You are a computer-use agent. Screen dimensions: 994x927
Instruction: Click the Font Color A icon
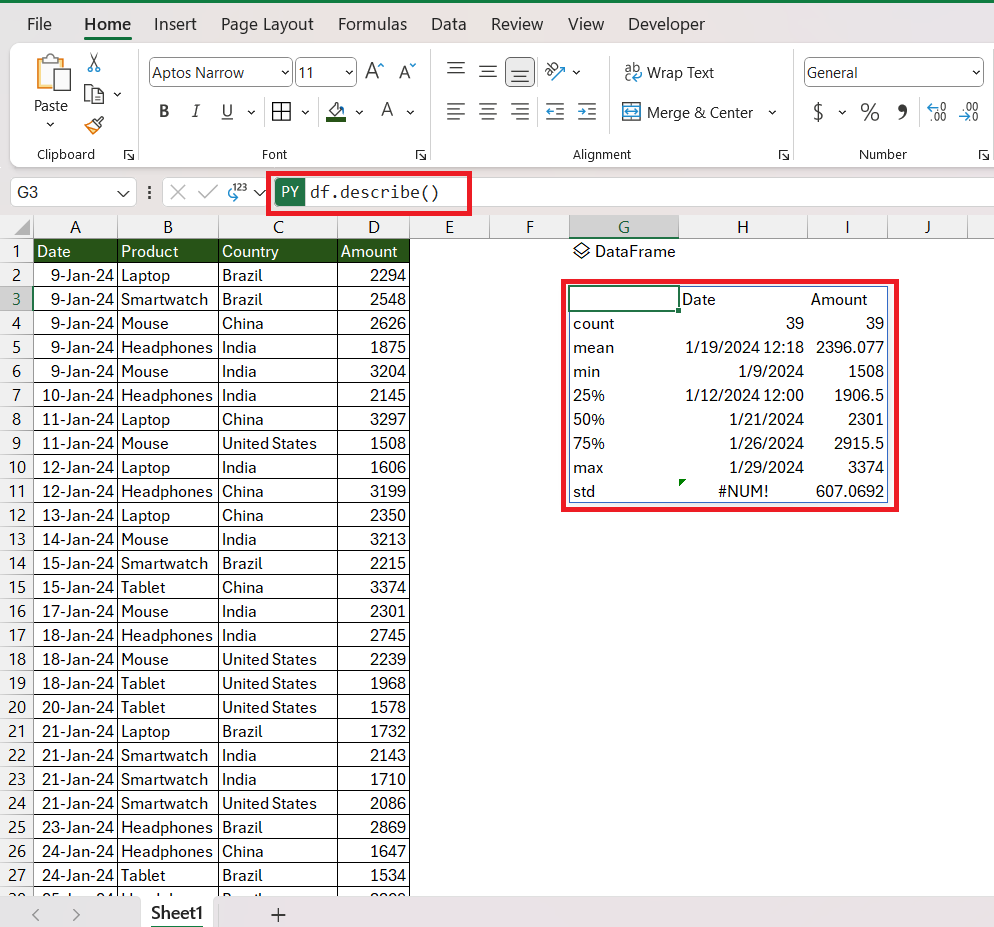387,111
